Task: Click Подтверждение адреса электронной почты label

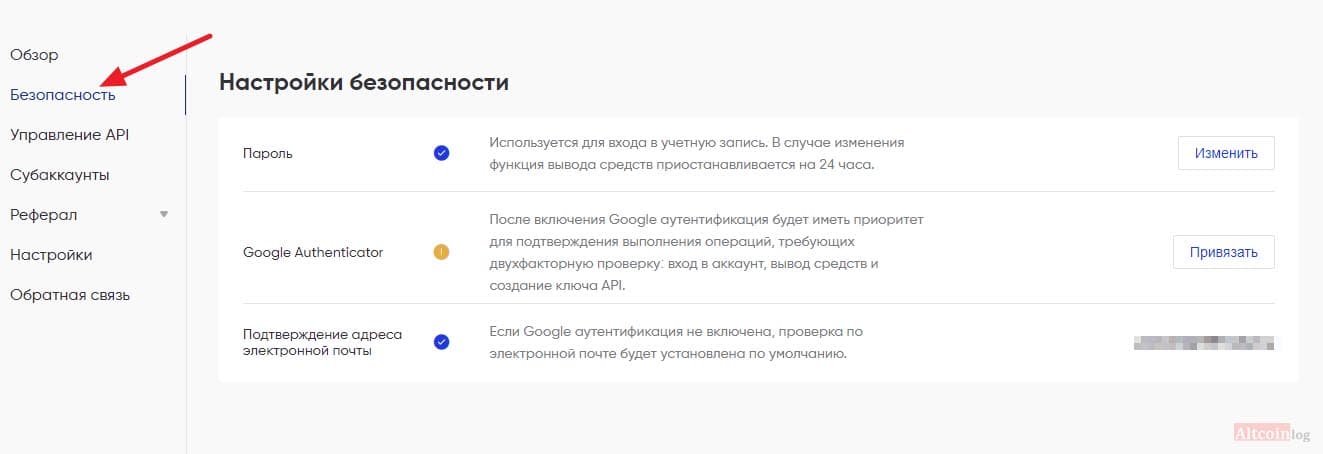Action: (x=320, y=342)
